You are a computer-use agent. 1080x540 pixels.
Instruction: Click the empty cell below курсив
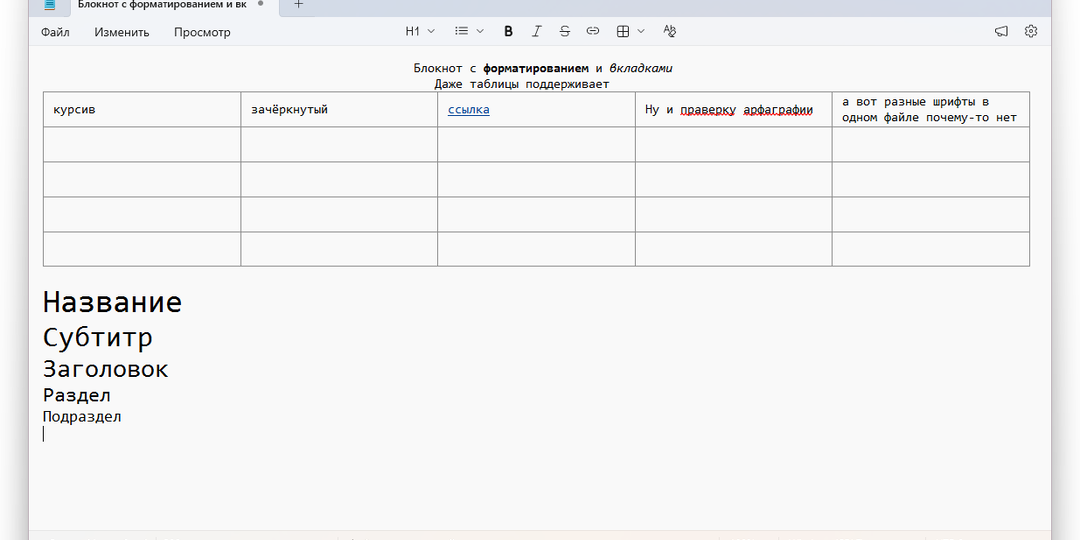coord(142,145)
